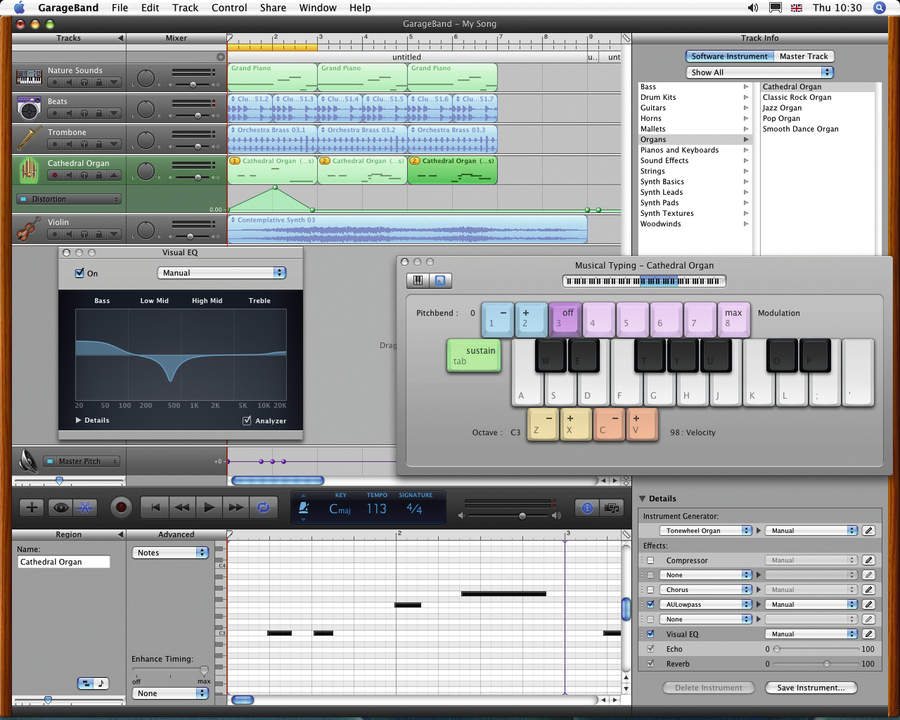
Task: Open the Show All dropdown in Track Info
Action: (759, 72)
